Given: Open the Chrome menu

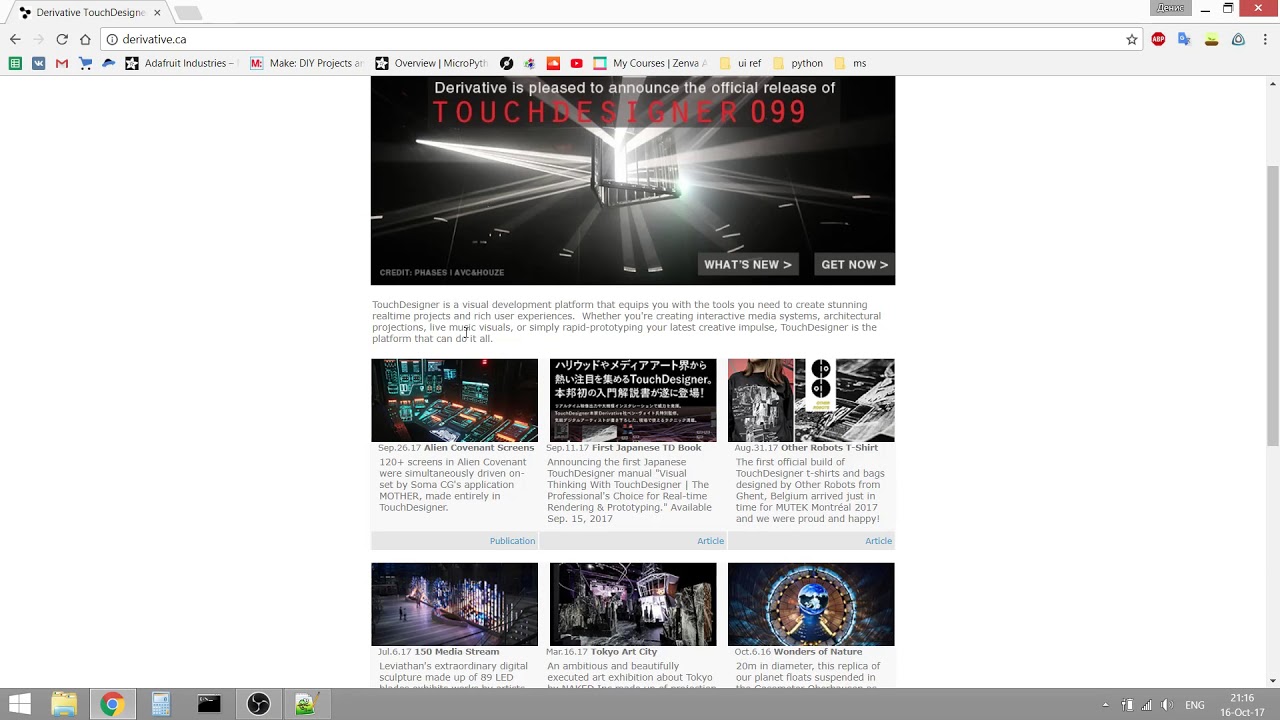Looking at the screenshot, I should [x=1265, y=39].
